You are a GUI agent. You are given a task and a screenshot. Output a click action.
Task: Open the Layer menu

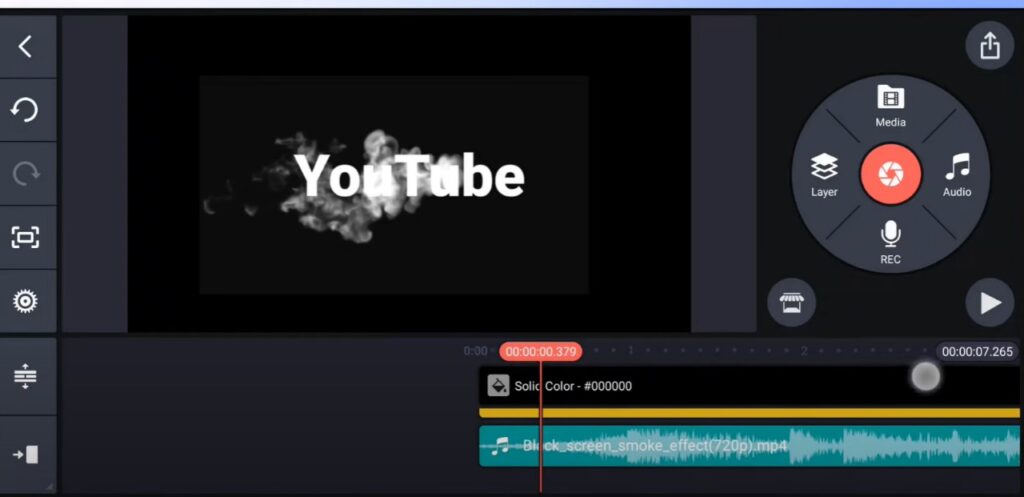824,175
